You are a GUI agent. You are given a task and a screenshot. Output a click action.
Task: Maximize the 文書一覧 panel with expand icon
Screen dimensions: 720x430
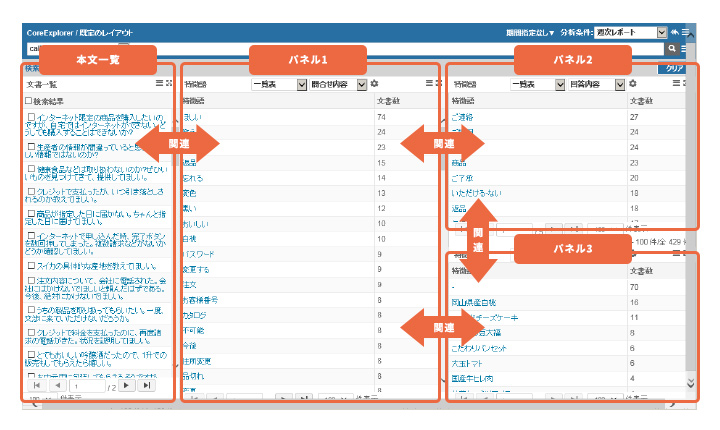pyautogui.click(x=169, y=85)
